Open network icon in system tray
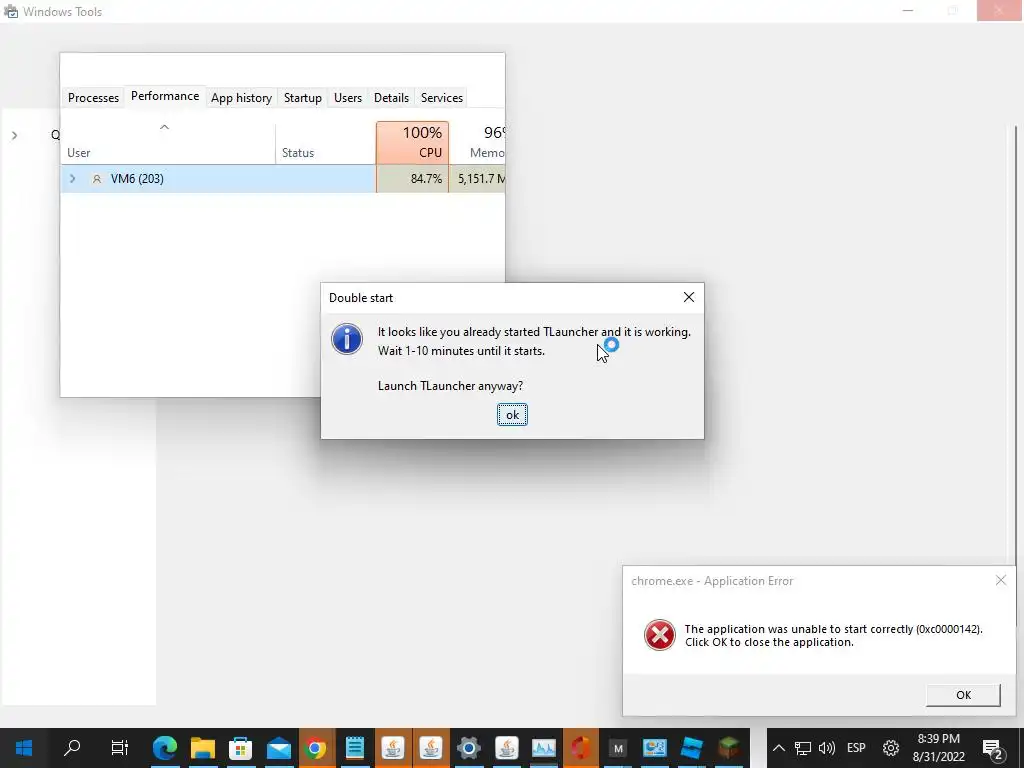This screenshot has width=1024, height=768. pyautogui.click(x=803, y=748)
